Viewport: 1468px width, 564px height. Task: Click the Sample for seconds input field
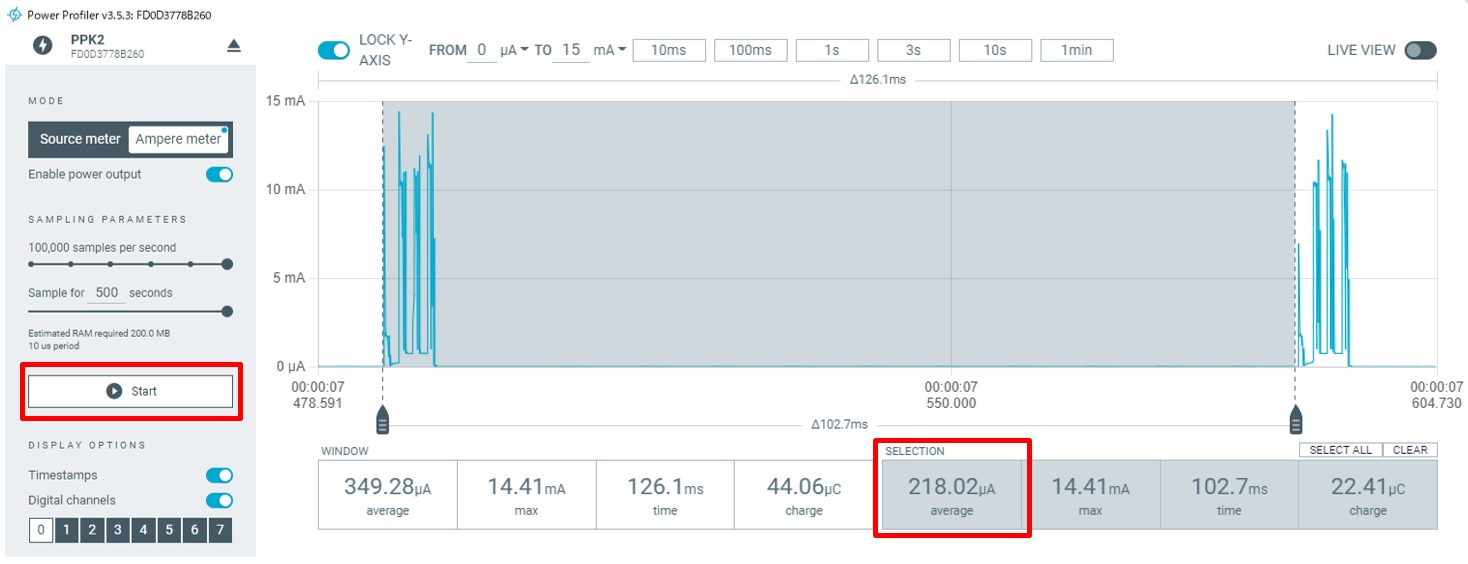107,293
